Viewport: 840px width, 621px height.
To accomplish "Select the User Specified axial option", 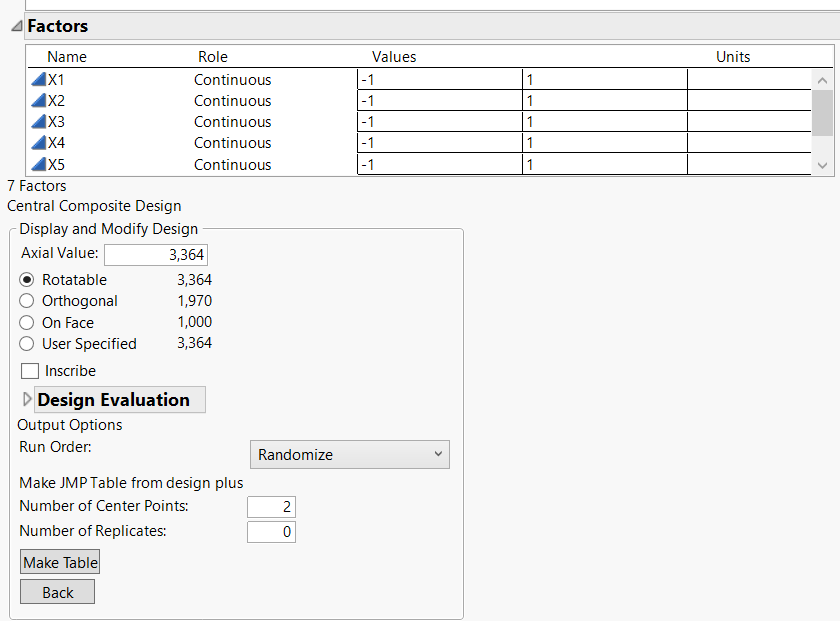I will pyautogui.click(x=27, y=343).
